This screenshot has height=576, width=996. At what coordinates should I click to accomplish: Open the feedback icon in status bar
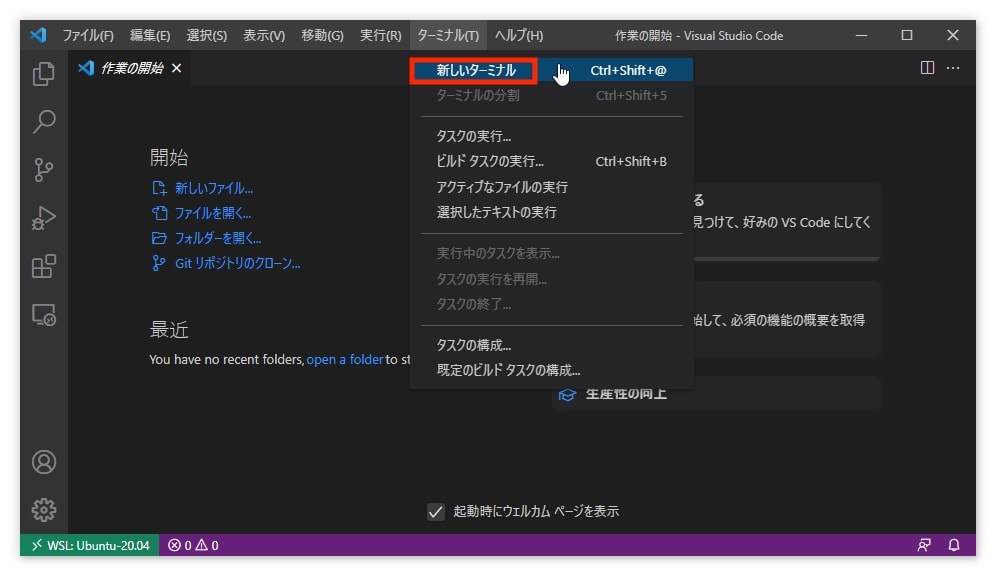pos(924,545)
